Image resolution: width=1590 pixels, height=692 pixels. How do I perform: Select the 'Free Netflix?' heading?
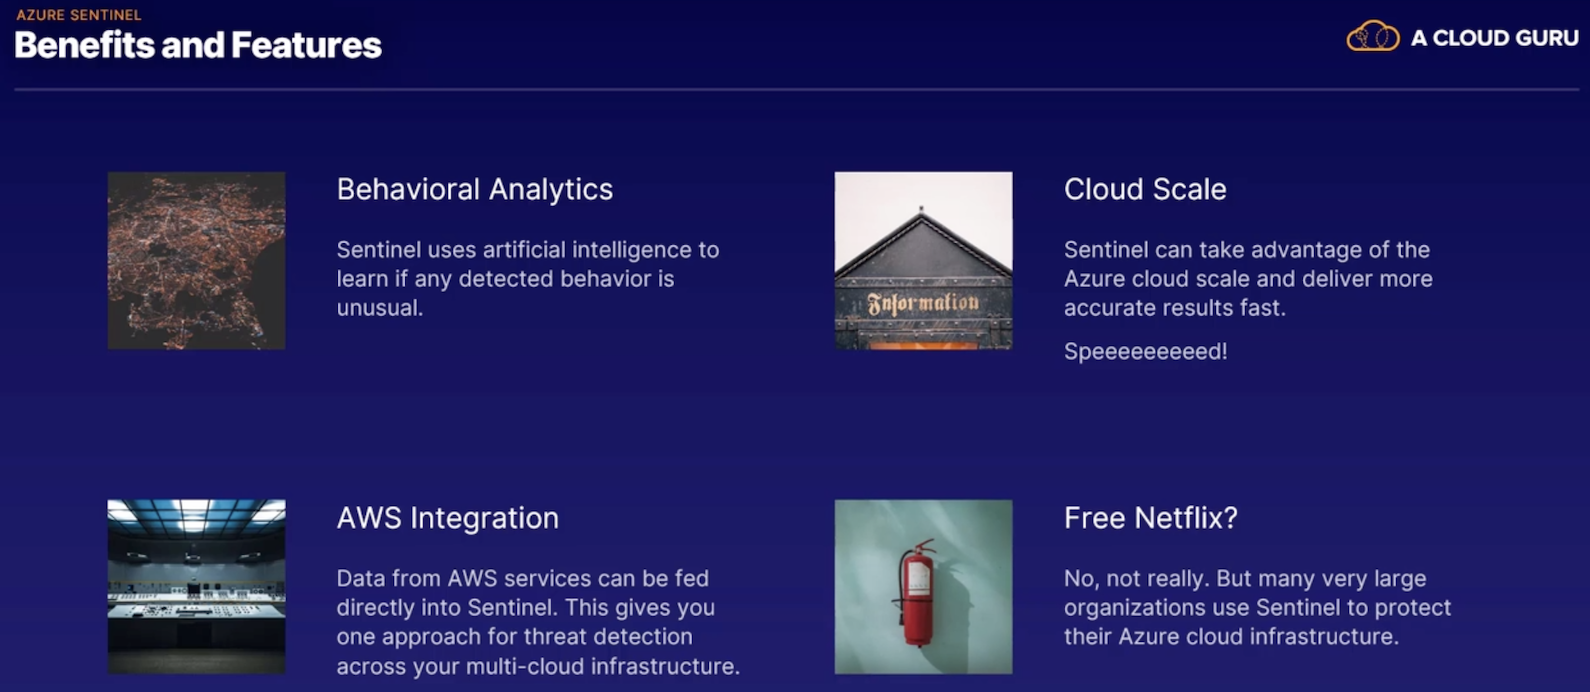(x=1150, y=518)
